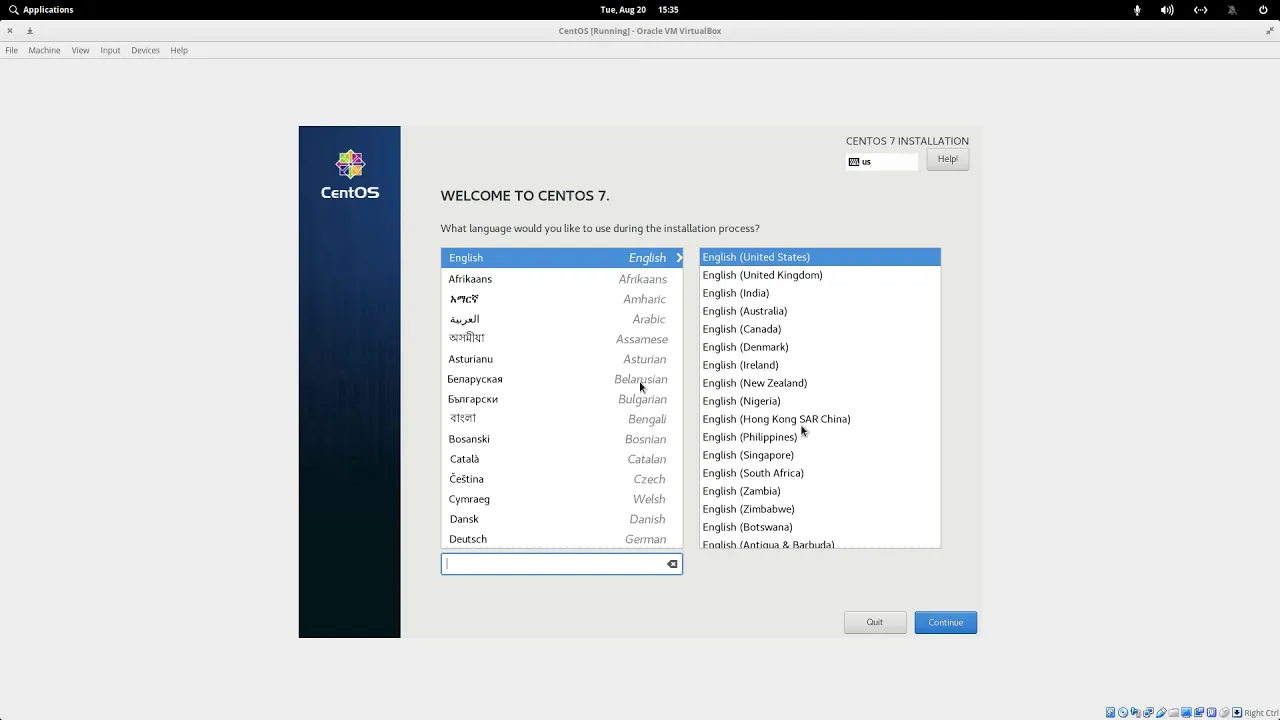
Task: Select English (Ireland) locale
Action: coord(820,365)
